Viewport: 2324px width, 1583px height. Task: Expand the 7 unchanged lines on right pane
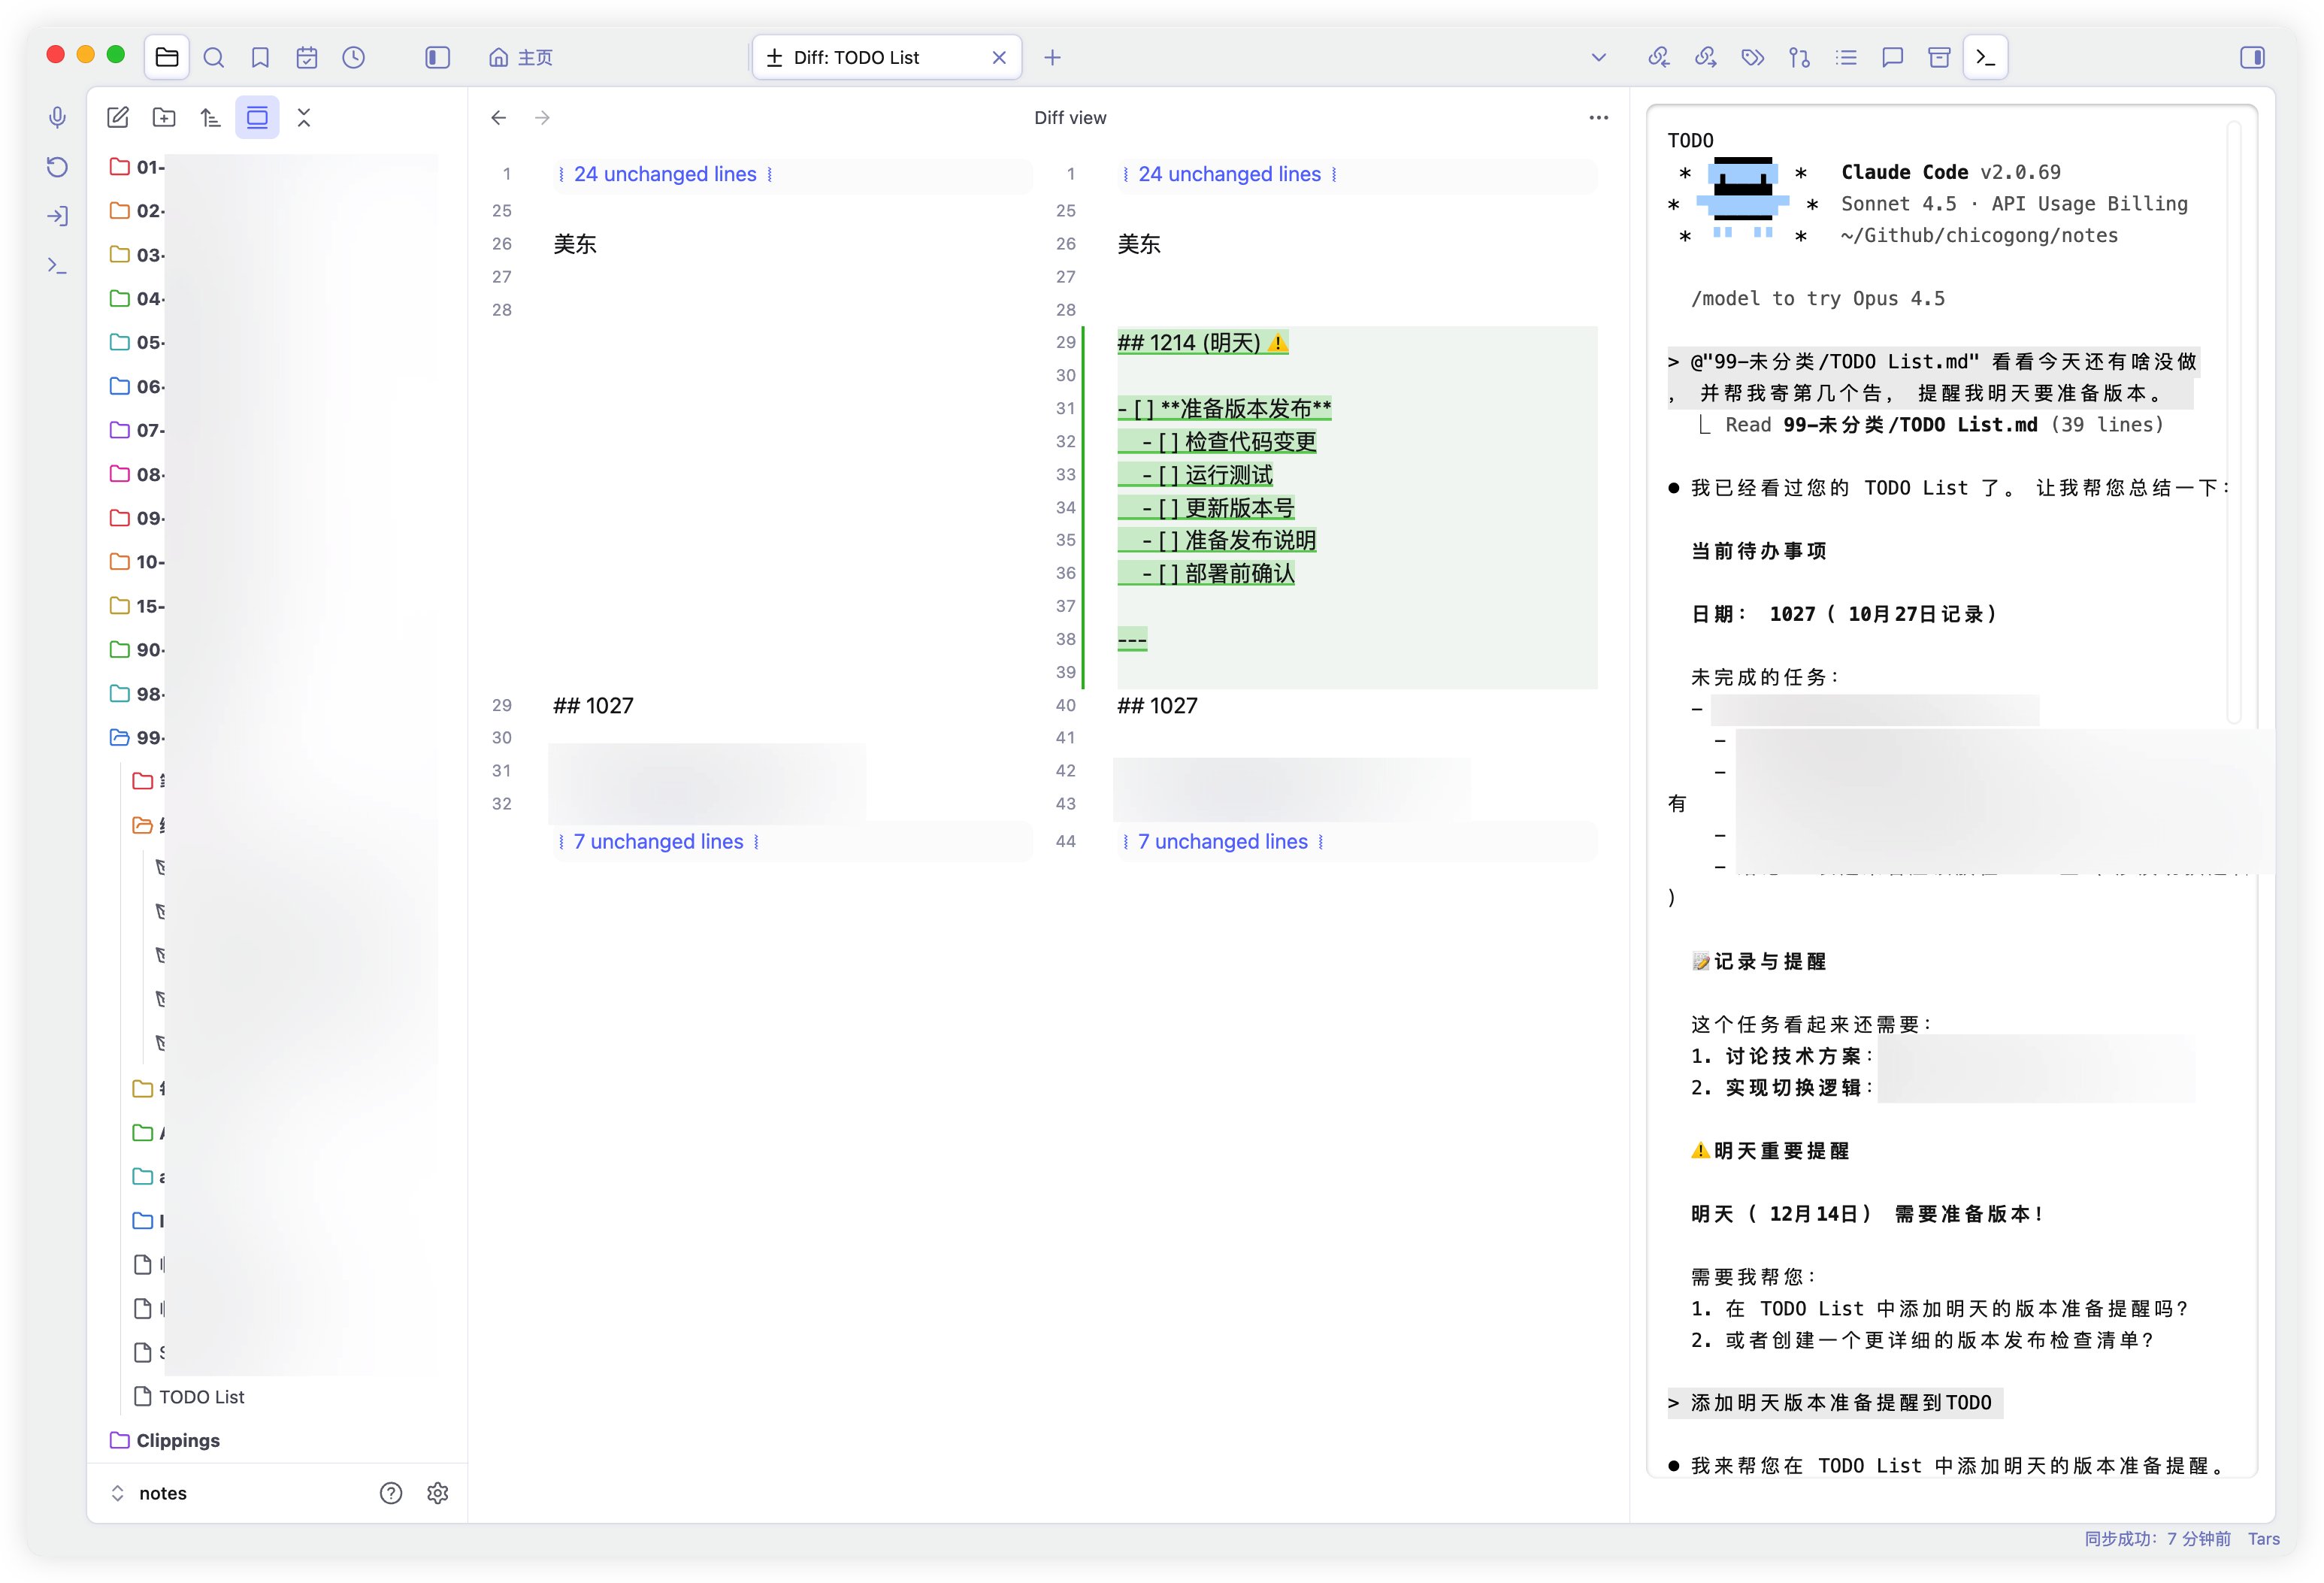1222,842
